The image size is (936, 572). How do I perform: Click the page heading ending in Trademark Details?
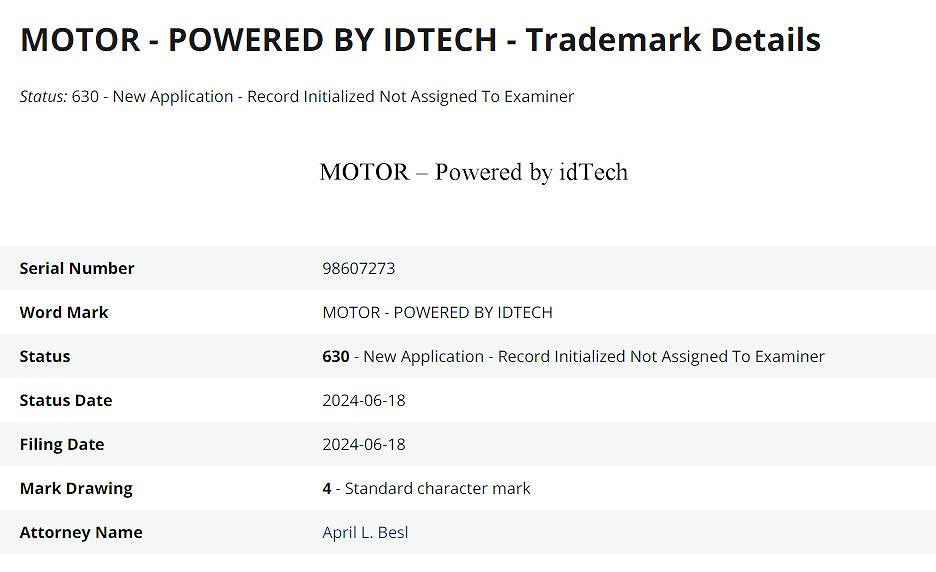(x=420, y=40)
